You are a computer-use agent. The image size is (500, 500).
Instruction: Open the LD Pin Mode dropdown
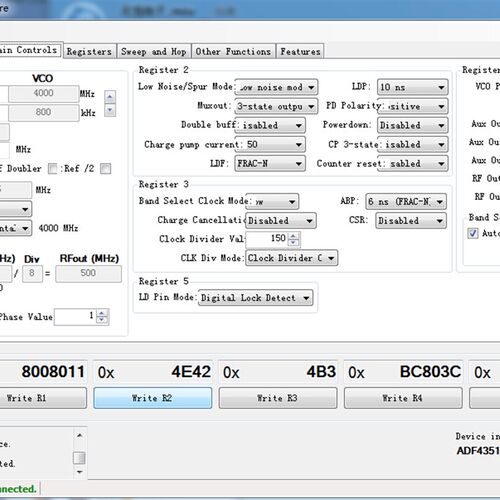tap(256, 298)
